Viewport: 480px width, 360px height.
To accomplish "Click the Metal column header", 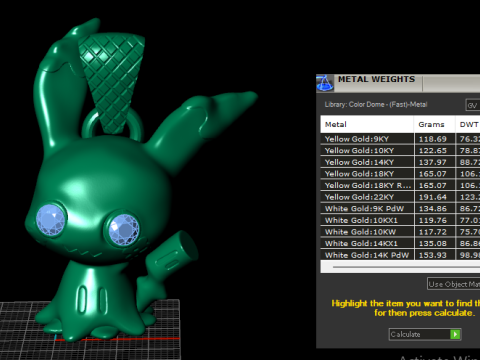I will pyautogui.click(x=367, y=124).
